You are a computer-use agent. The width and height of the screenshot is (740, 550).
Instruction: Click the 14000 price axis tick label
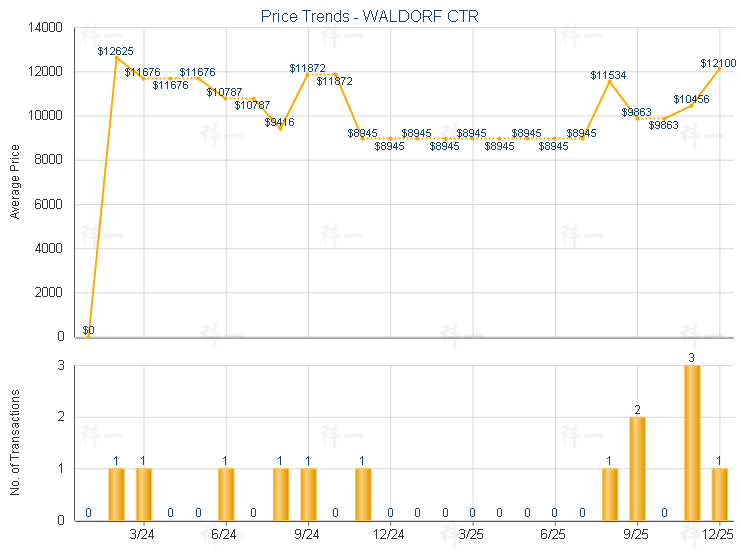point(47,28)
